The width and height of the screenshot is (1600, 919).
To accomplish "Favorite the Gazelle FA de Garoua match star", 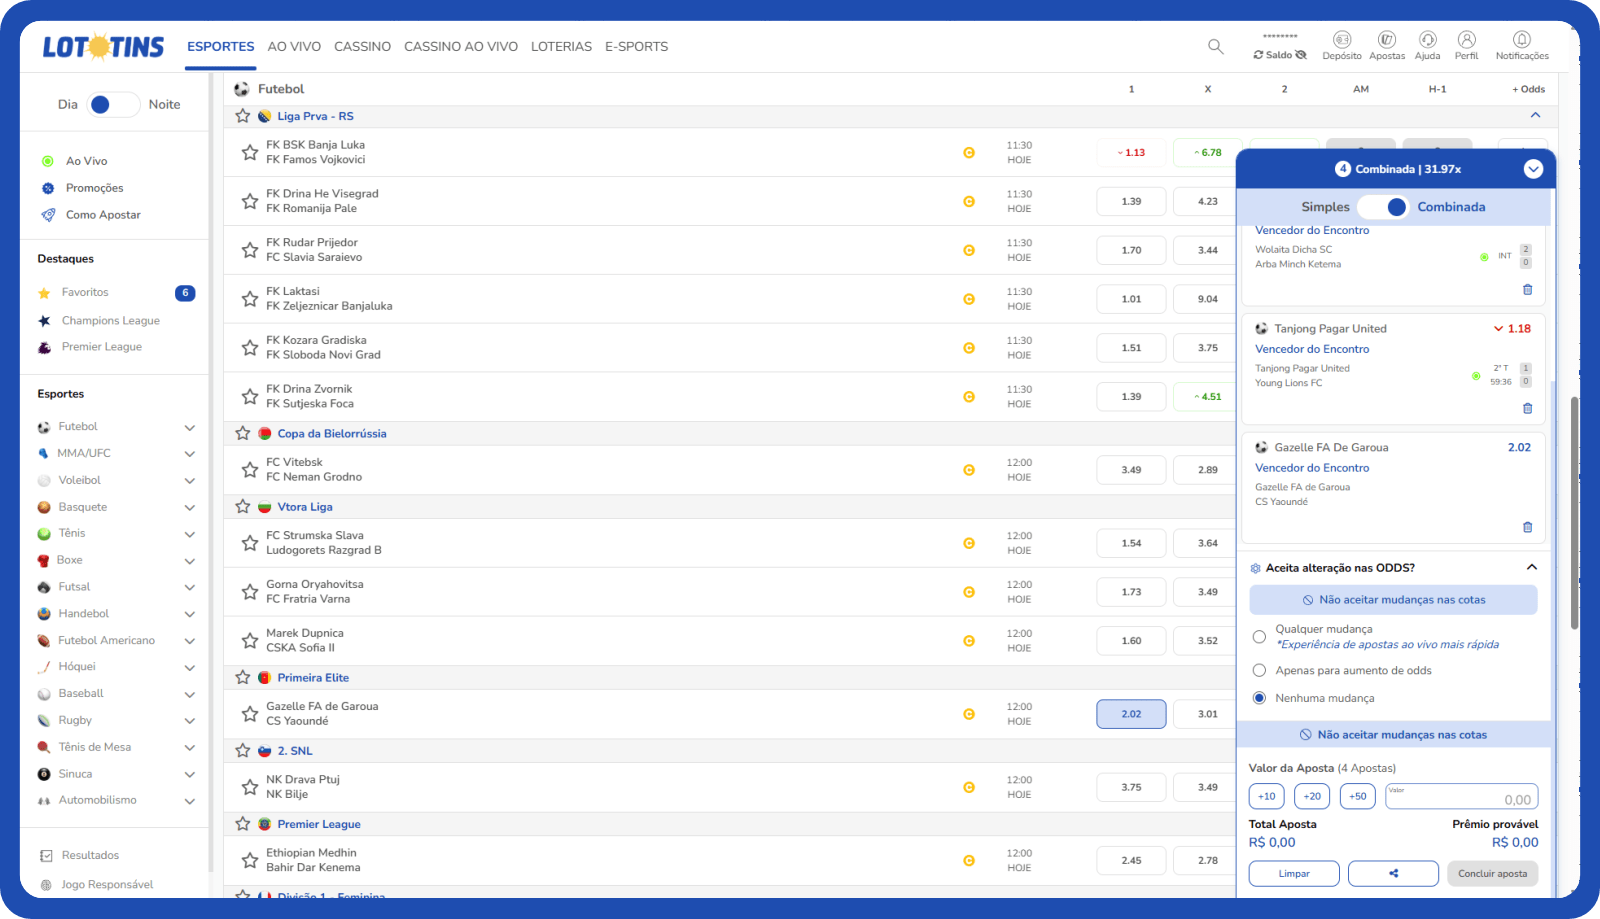I will 250,714.
